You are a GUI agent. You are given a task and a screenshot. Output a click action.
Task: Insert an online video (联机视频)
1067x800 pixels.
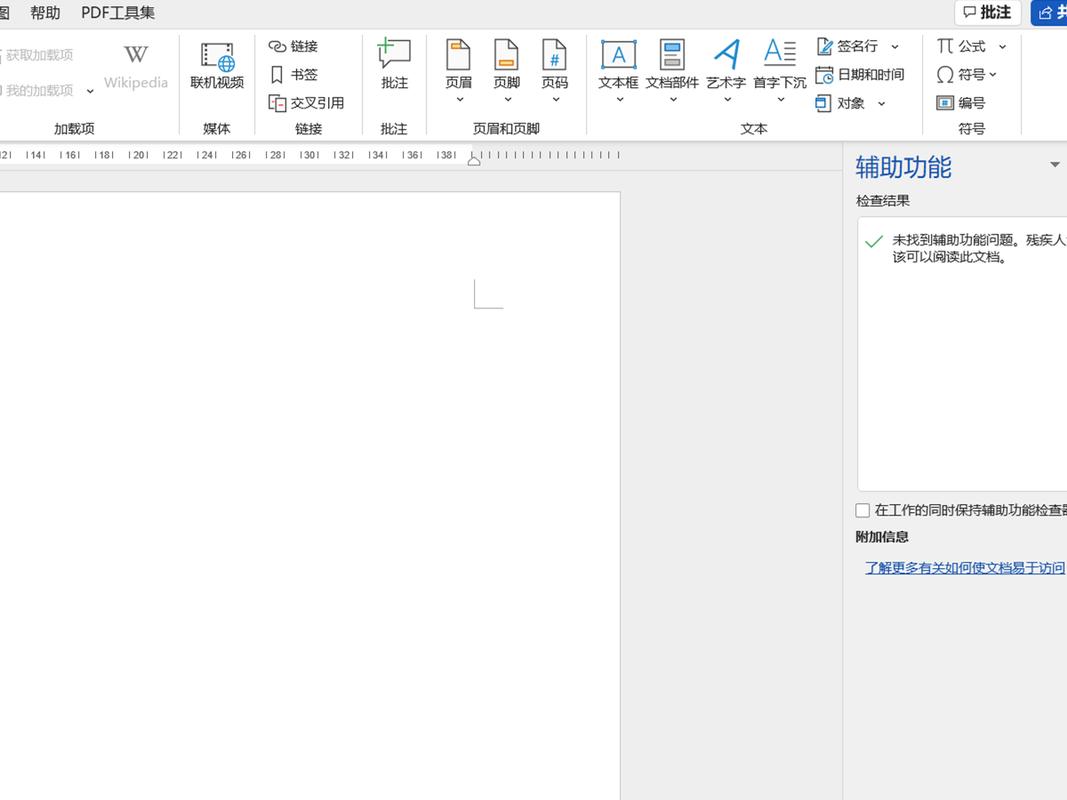pyautogui.click(x=217, y=67)
